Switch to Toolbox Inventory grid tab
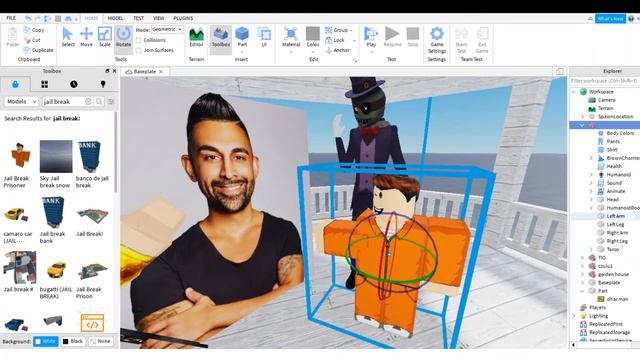Image resolution: width=640 pixels, height=360 pixels. pos(44,84)
